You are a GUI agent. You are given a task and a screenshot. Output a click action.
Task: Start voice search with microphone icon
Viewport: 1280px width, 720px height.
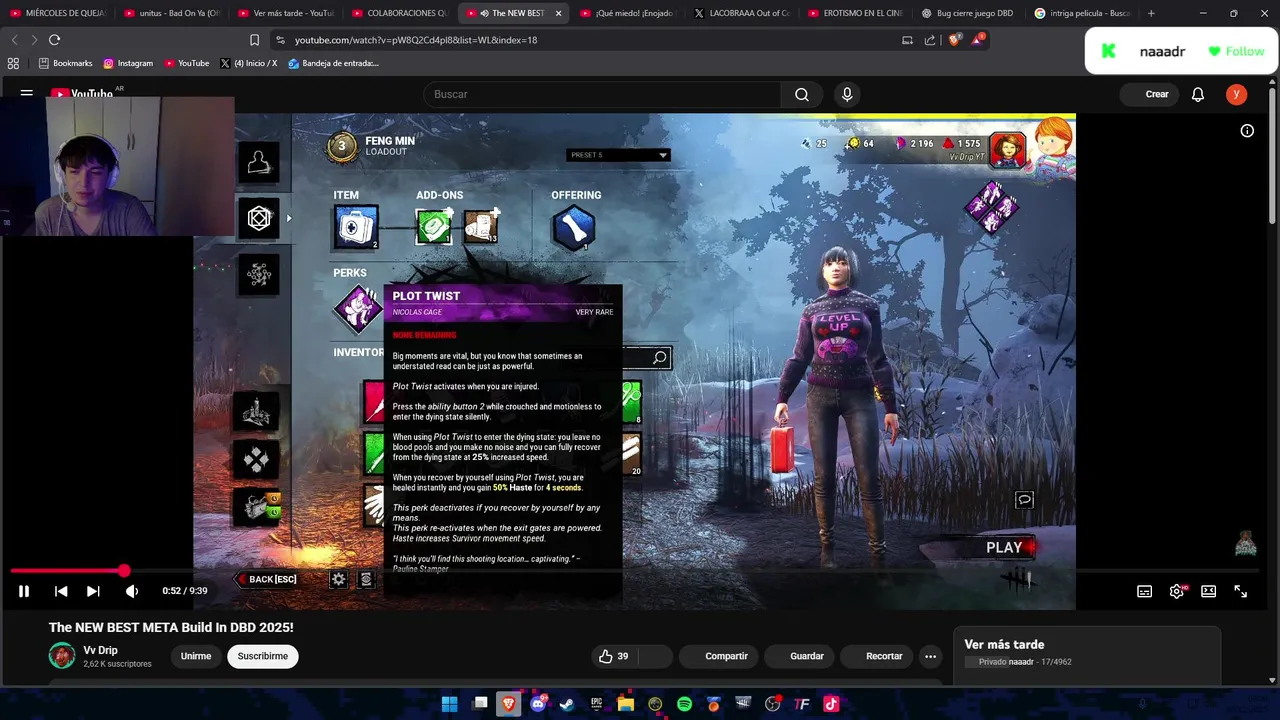click(x=847, y=94)
